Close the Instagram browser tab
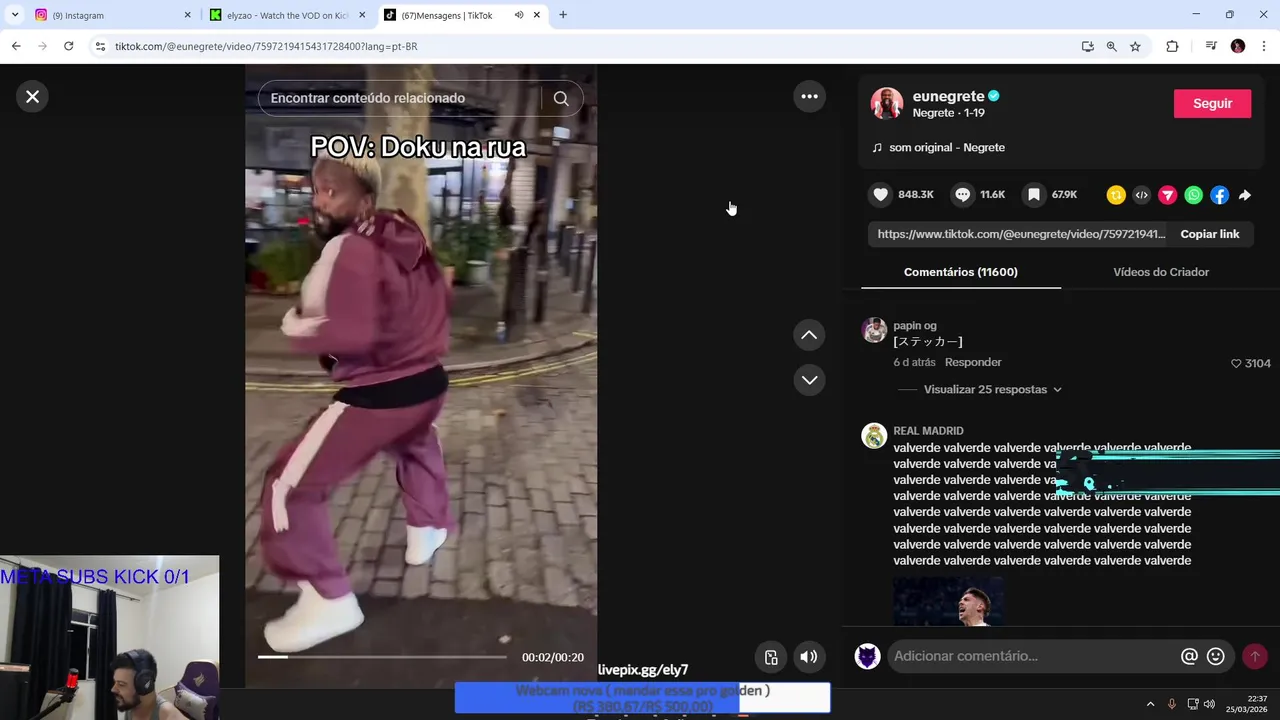Image resolution: width=1280 pixels, height=720 pixels. point(187,15)
